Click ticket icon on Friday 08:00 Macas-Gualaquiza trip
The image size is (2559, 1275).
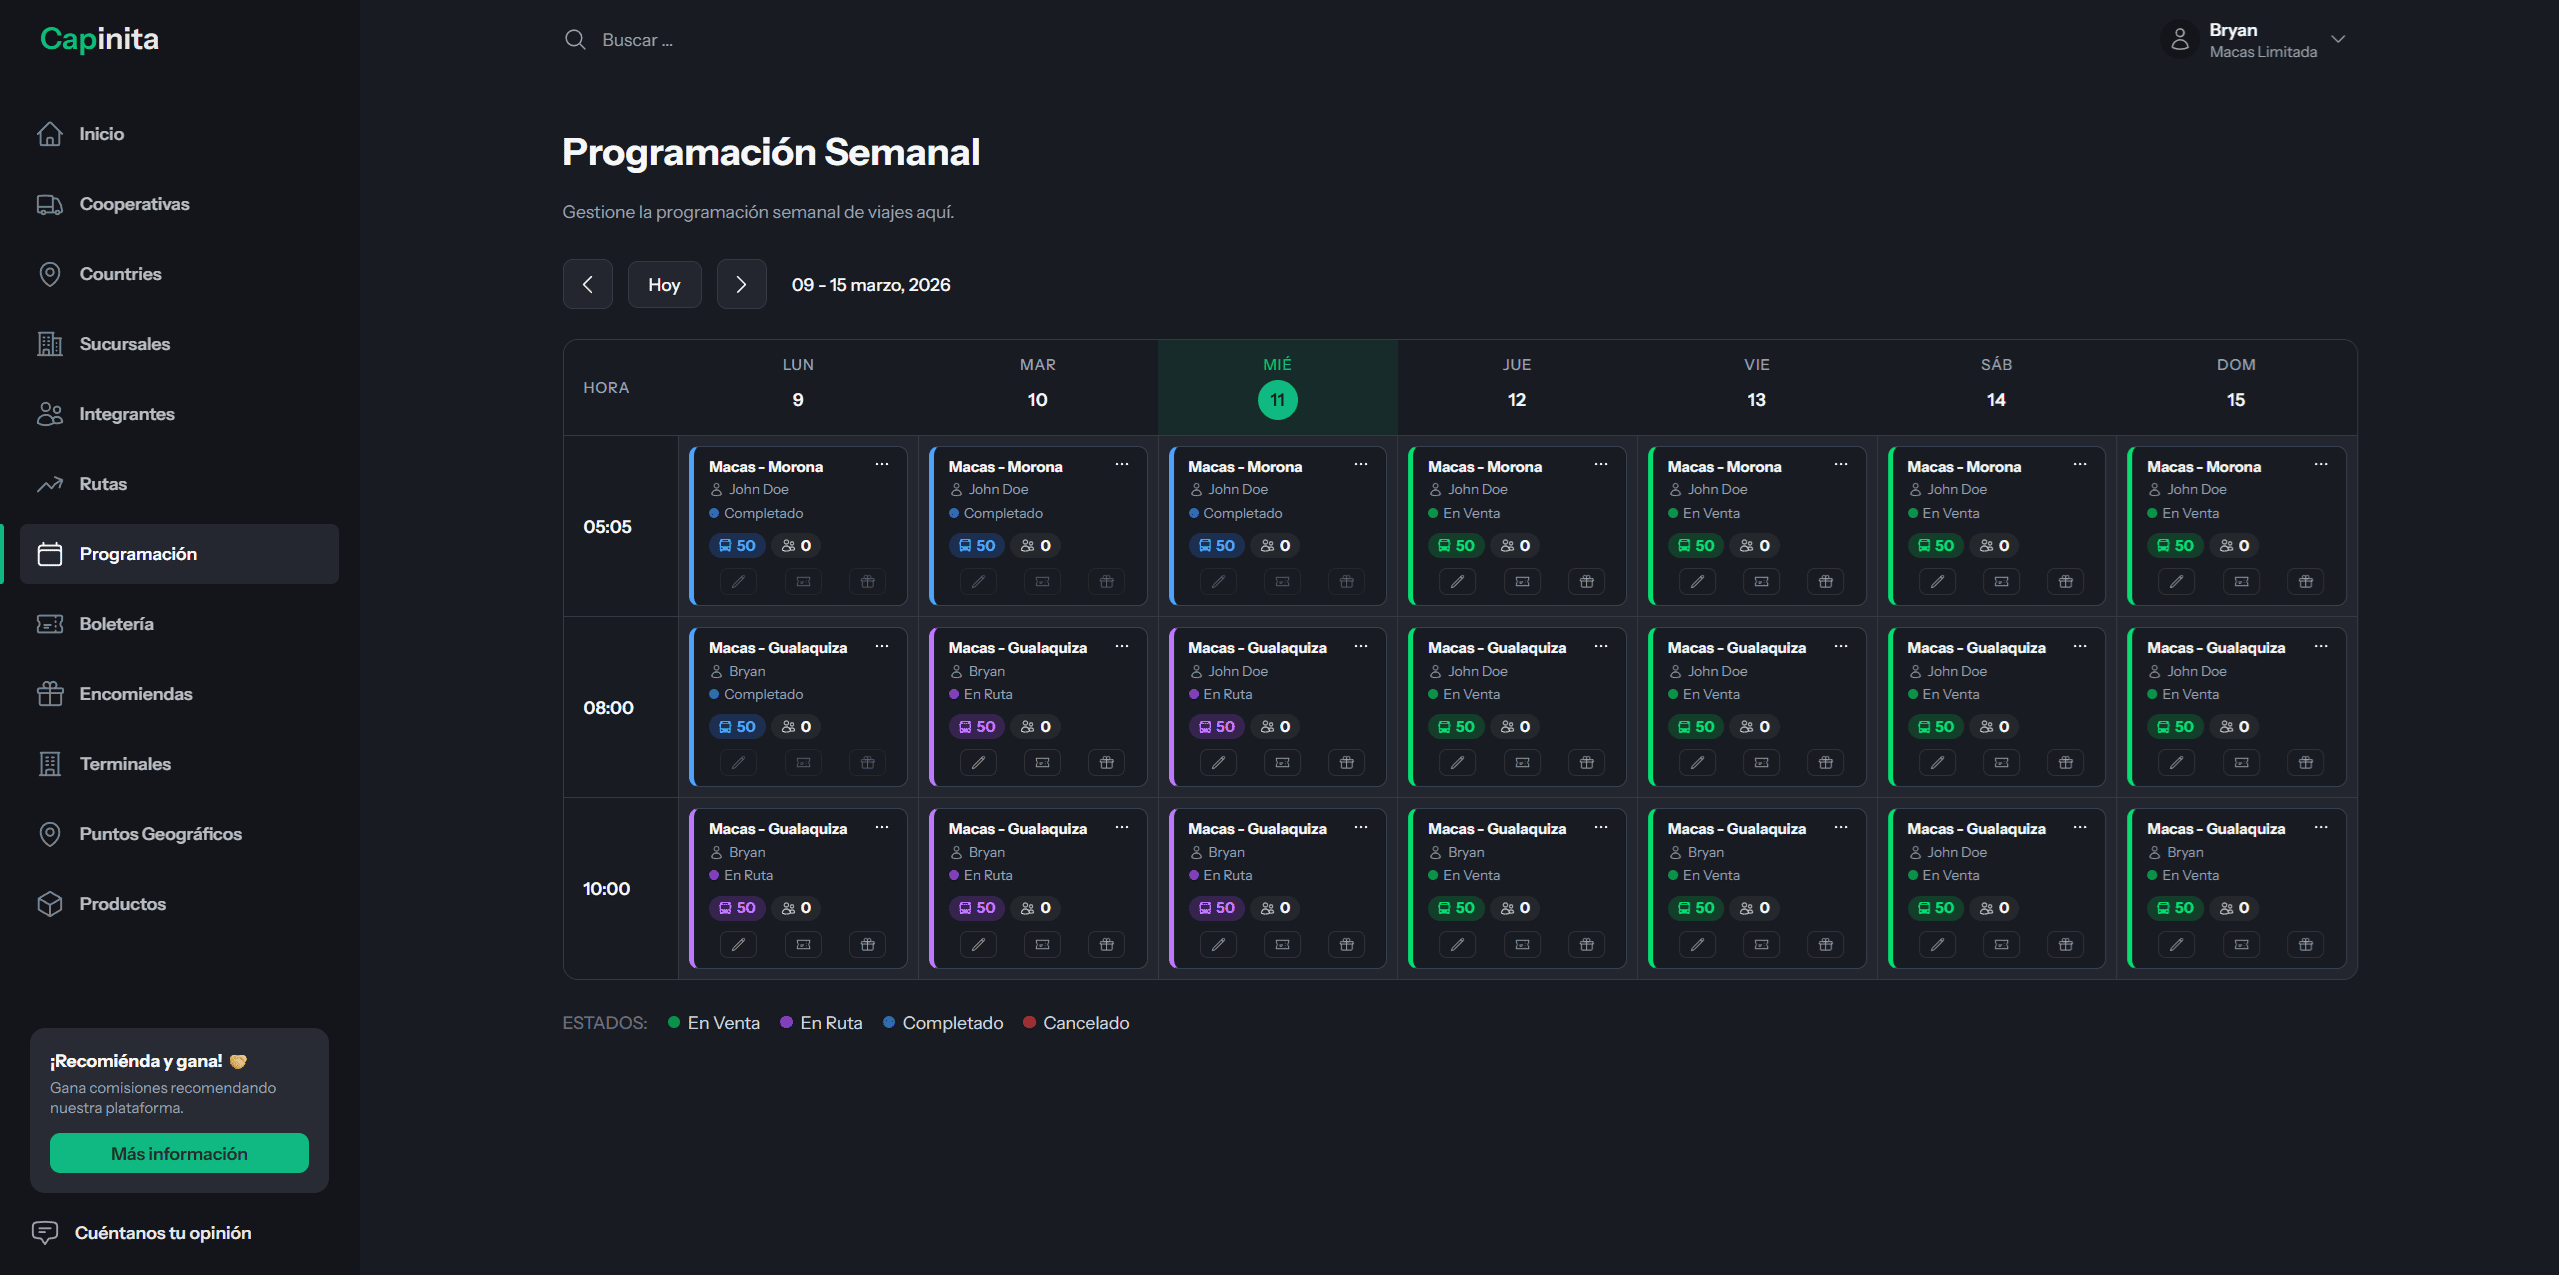(1761, 763)
